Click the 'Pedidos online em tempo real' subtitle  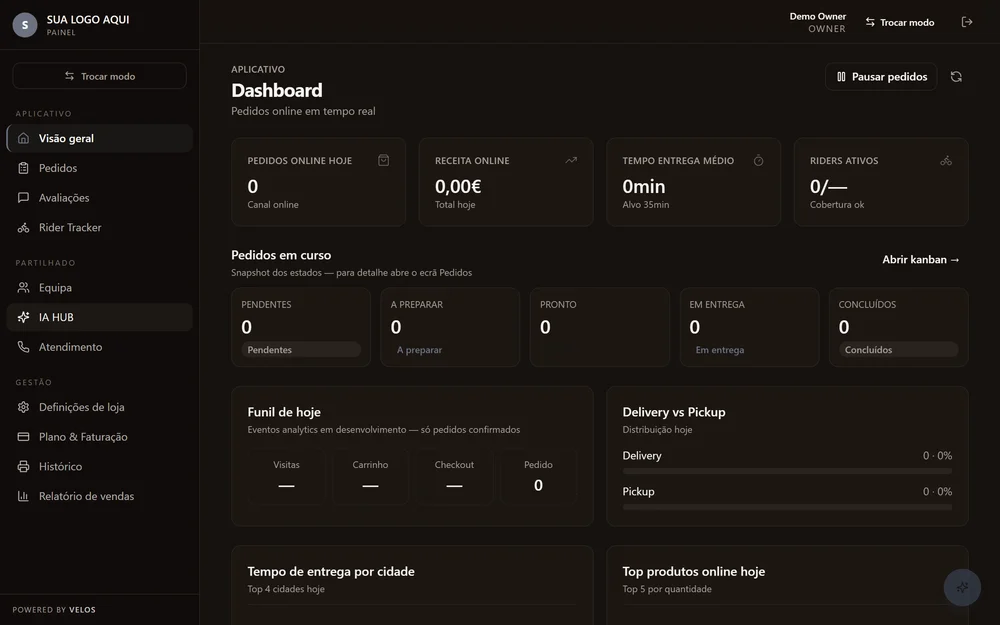click(x=303, y=111)
